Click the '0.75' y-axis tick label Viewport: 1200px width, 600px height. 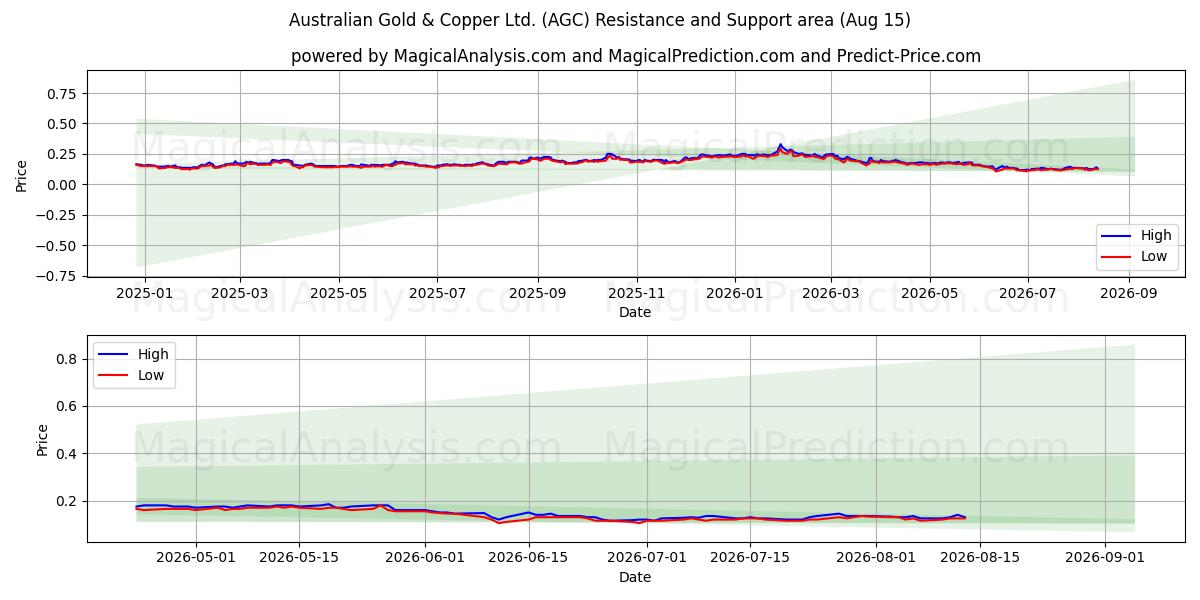click(63, 93)
